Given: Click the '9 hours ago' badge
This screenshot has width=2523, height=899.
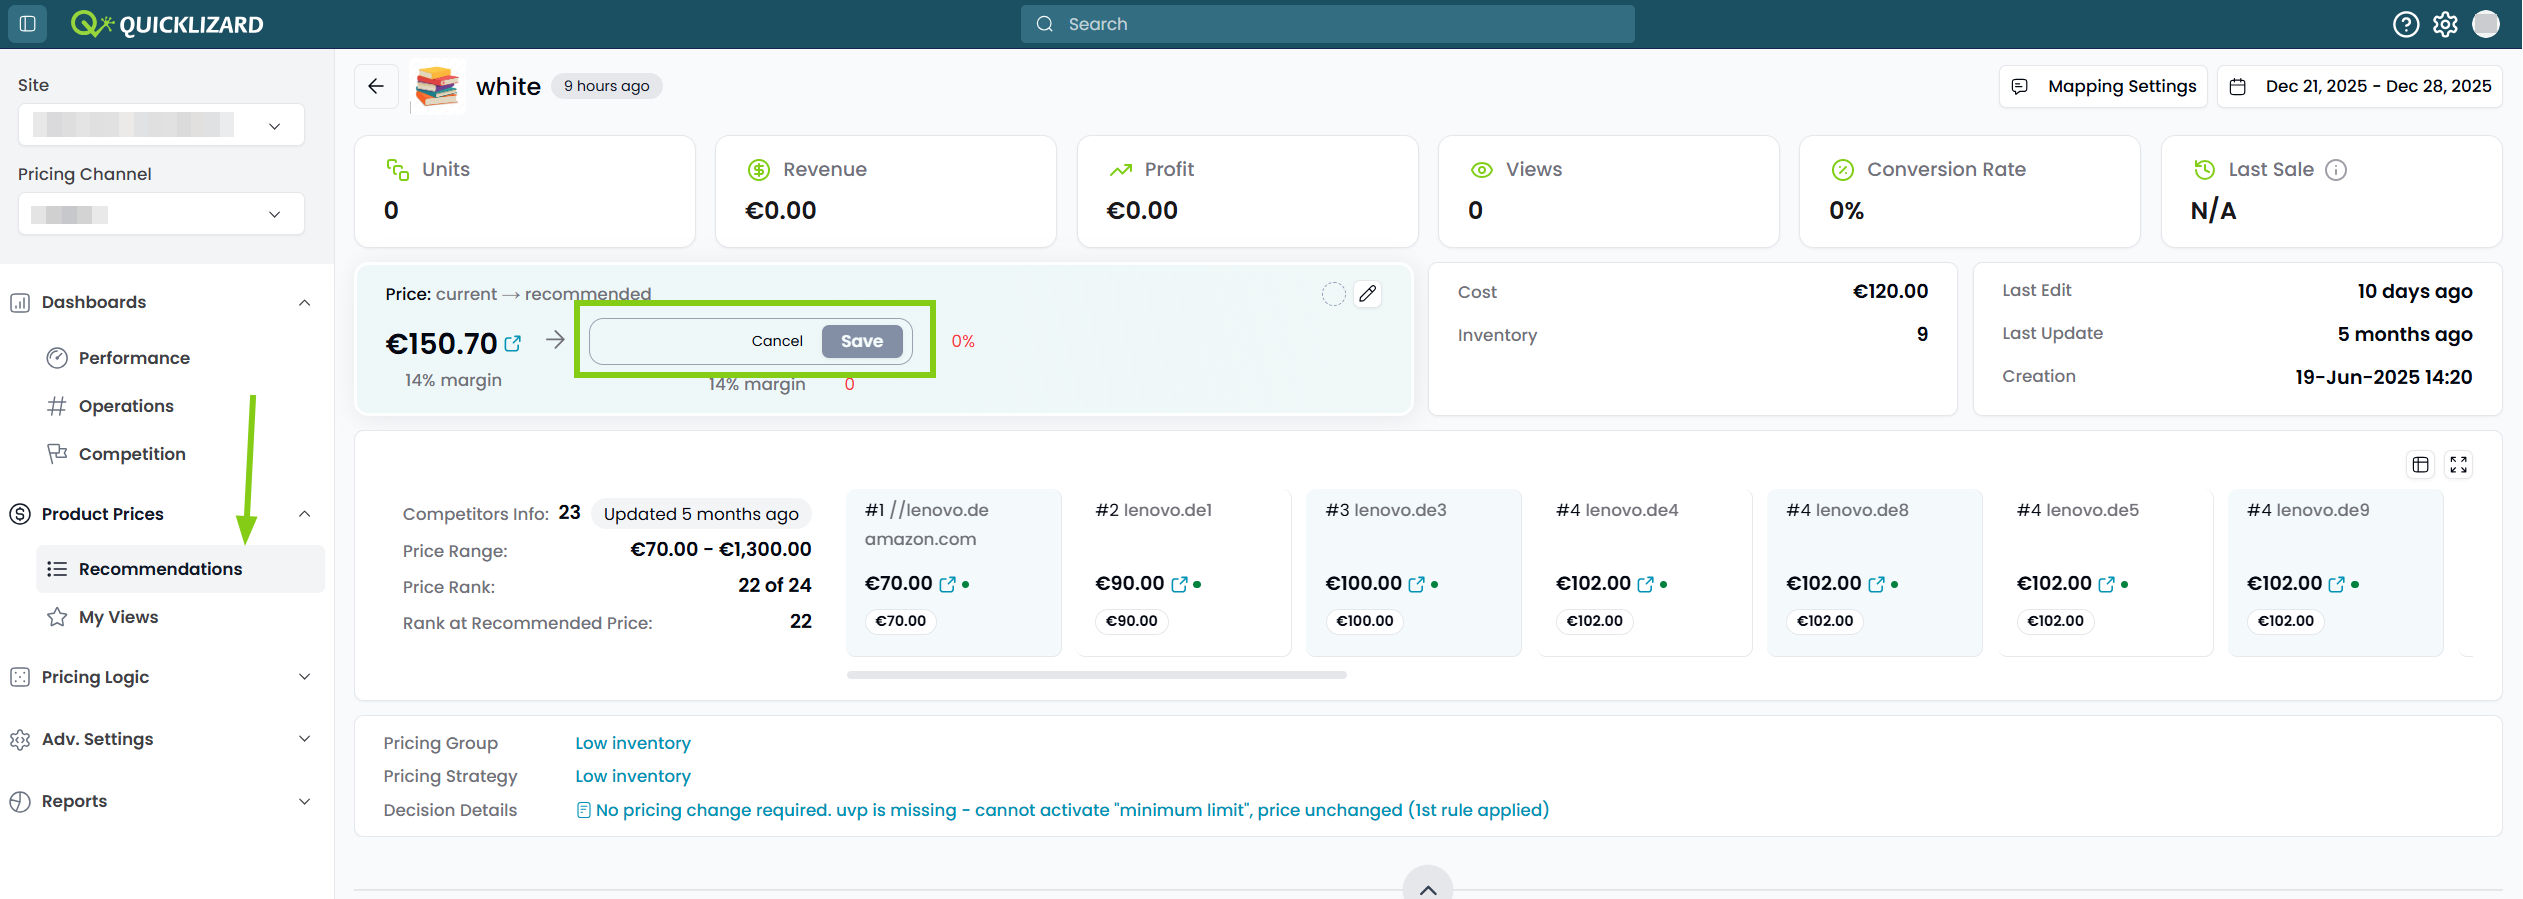Looking at the screenshot, I should pos(606,86).
